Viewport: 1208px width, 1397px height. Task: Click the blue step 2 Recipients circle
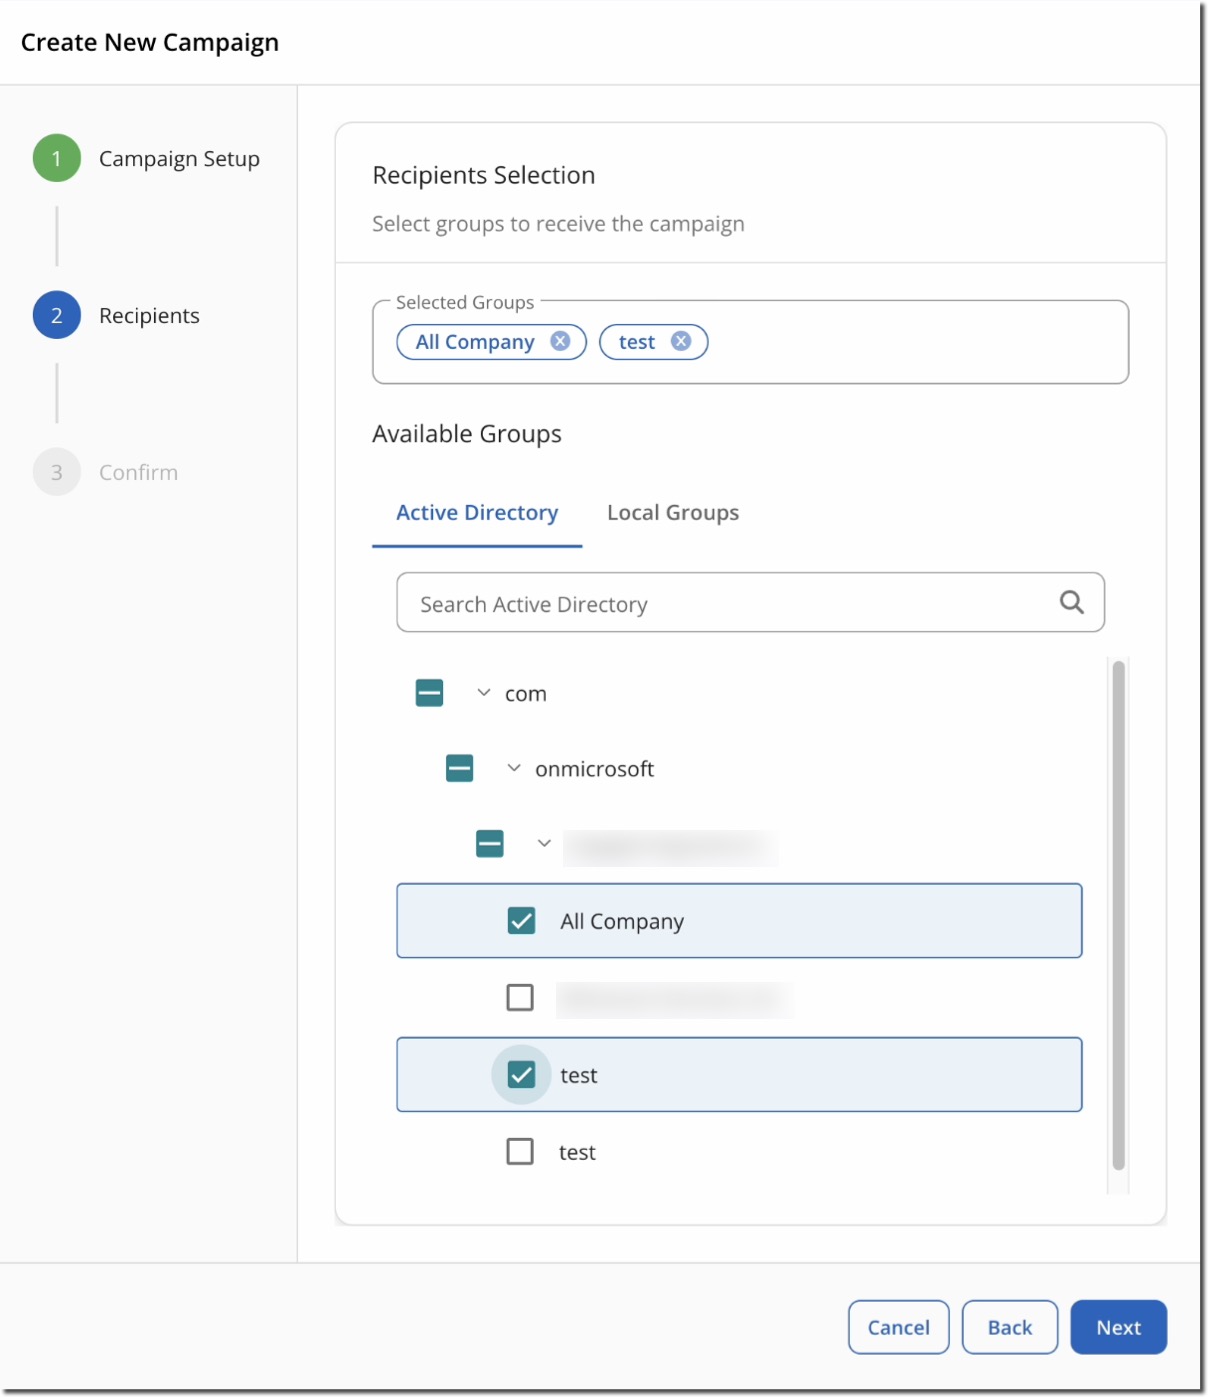point(57,314)
